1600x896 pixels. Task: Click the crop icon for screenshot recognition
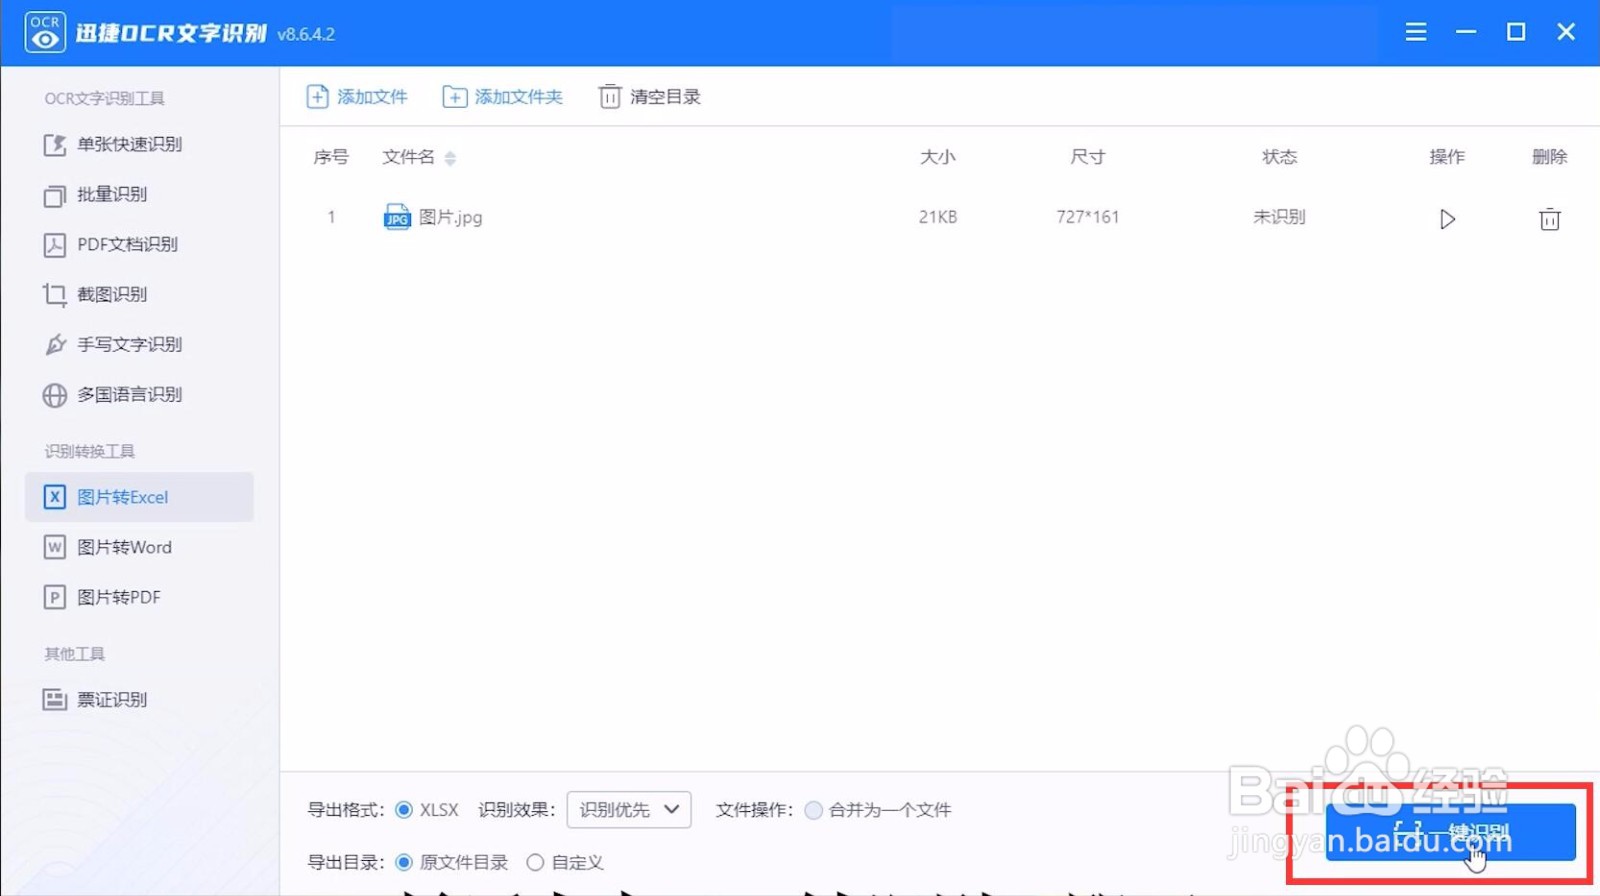55,294
